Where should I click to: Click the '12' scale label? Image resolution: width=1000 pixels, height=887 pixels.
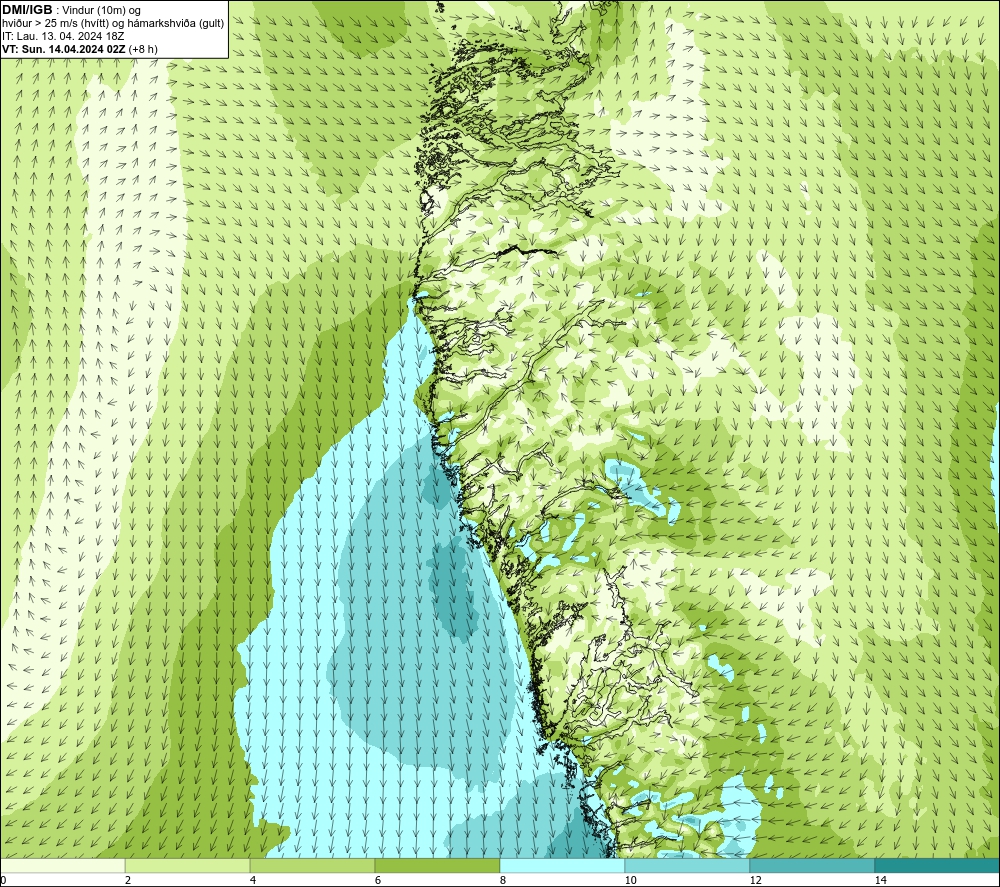[755, 880]
